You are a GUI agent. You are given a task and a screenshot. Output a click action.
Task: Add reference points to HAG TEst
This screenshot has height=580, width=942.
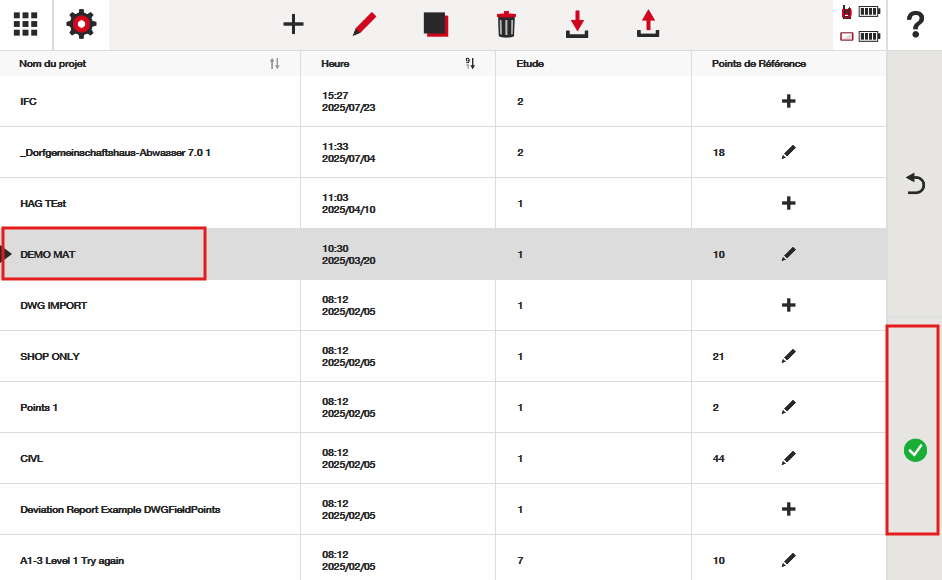coord(788,203)
